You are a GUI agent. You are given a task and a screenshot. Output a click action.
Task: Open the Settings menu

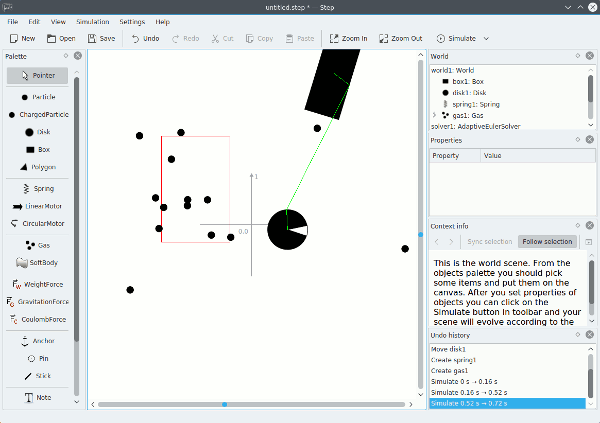(x=132, y=21)
